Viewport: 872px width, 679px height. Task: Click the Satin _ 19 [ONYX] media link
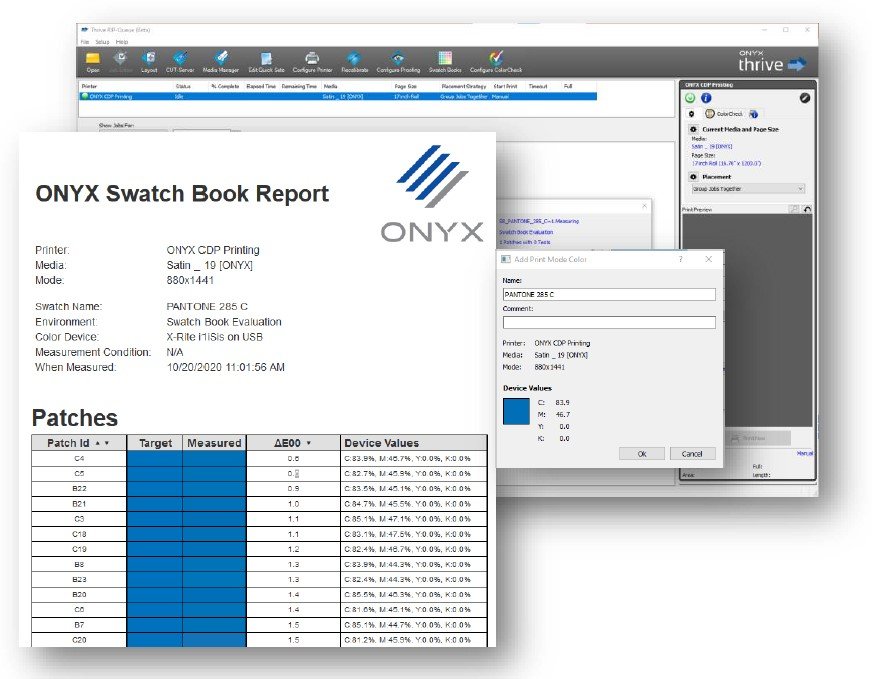tap(711, 146)
